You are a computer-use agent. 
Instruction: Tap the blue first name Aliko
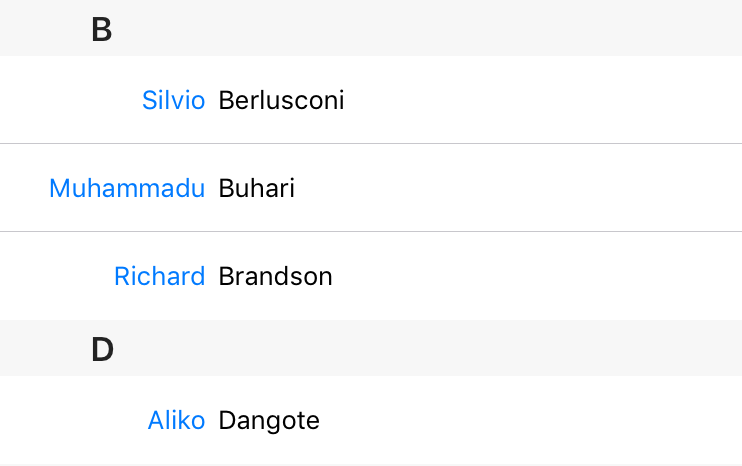tap(176, 420)
